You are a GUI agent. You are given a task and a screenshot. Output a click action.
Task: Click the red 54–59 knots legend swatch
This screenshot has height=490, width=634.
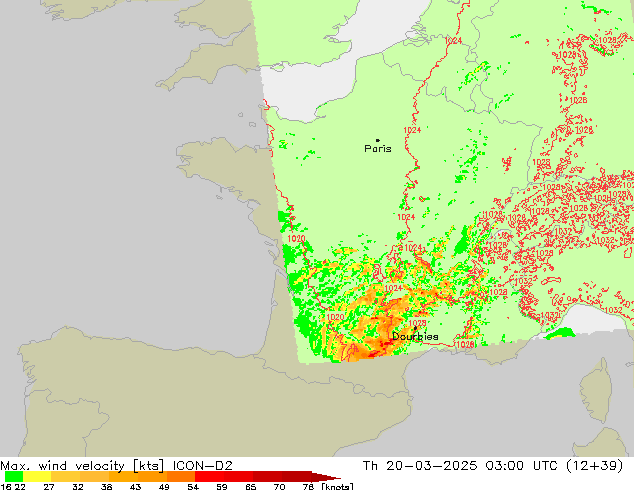(x=209, y=477)
